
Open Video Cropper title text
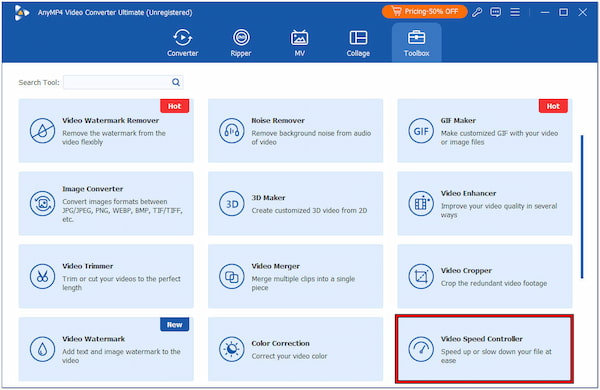click(466, 271)
